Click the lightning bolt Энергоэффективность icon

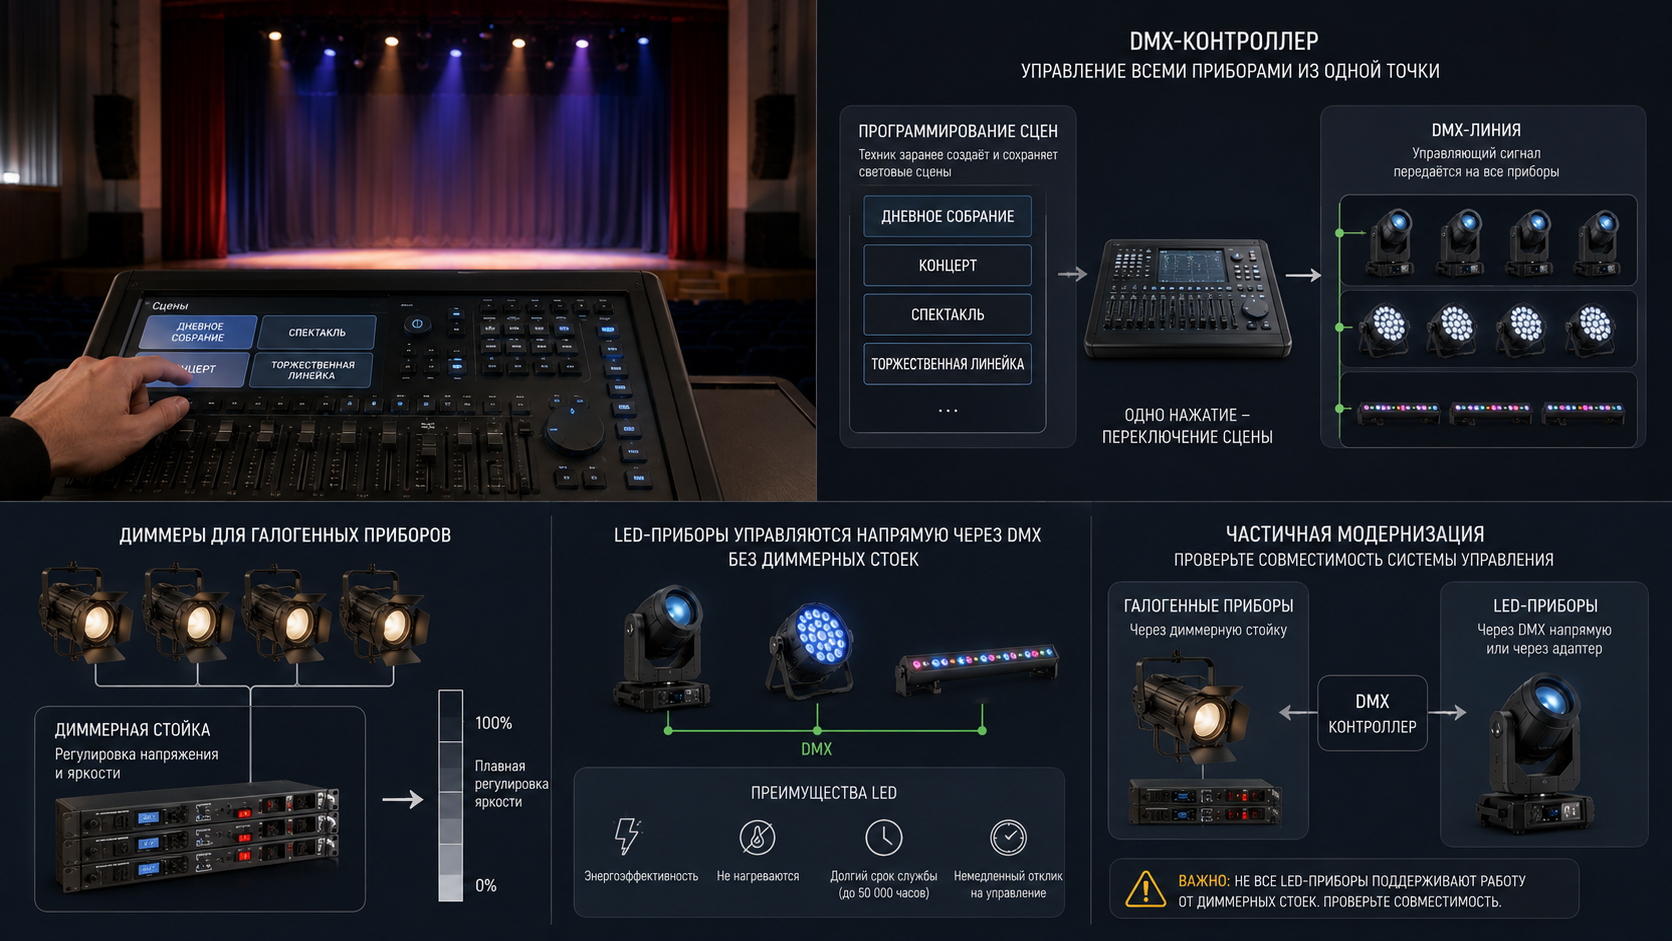(x=627, y=836)
